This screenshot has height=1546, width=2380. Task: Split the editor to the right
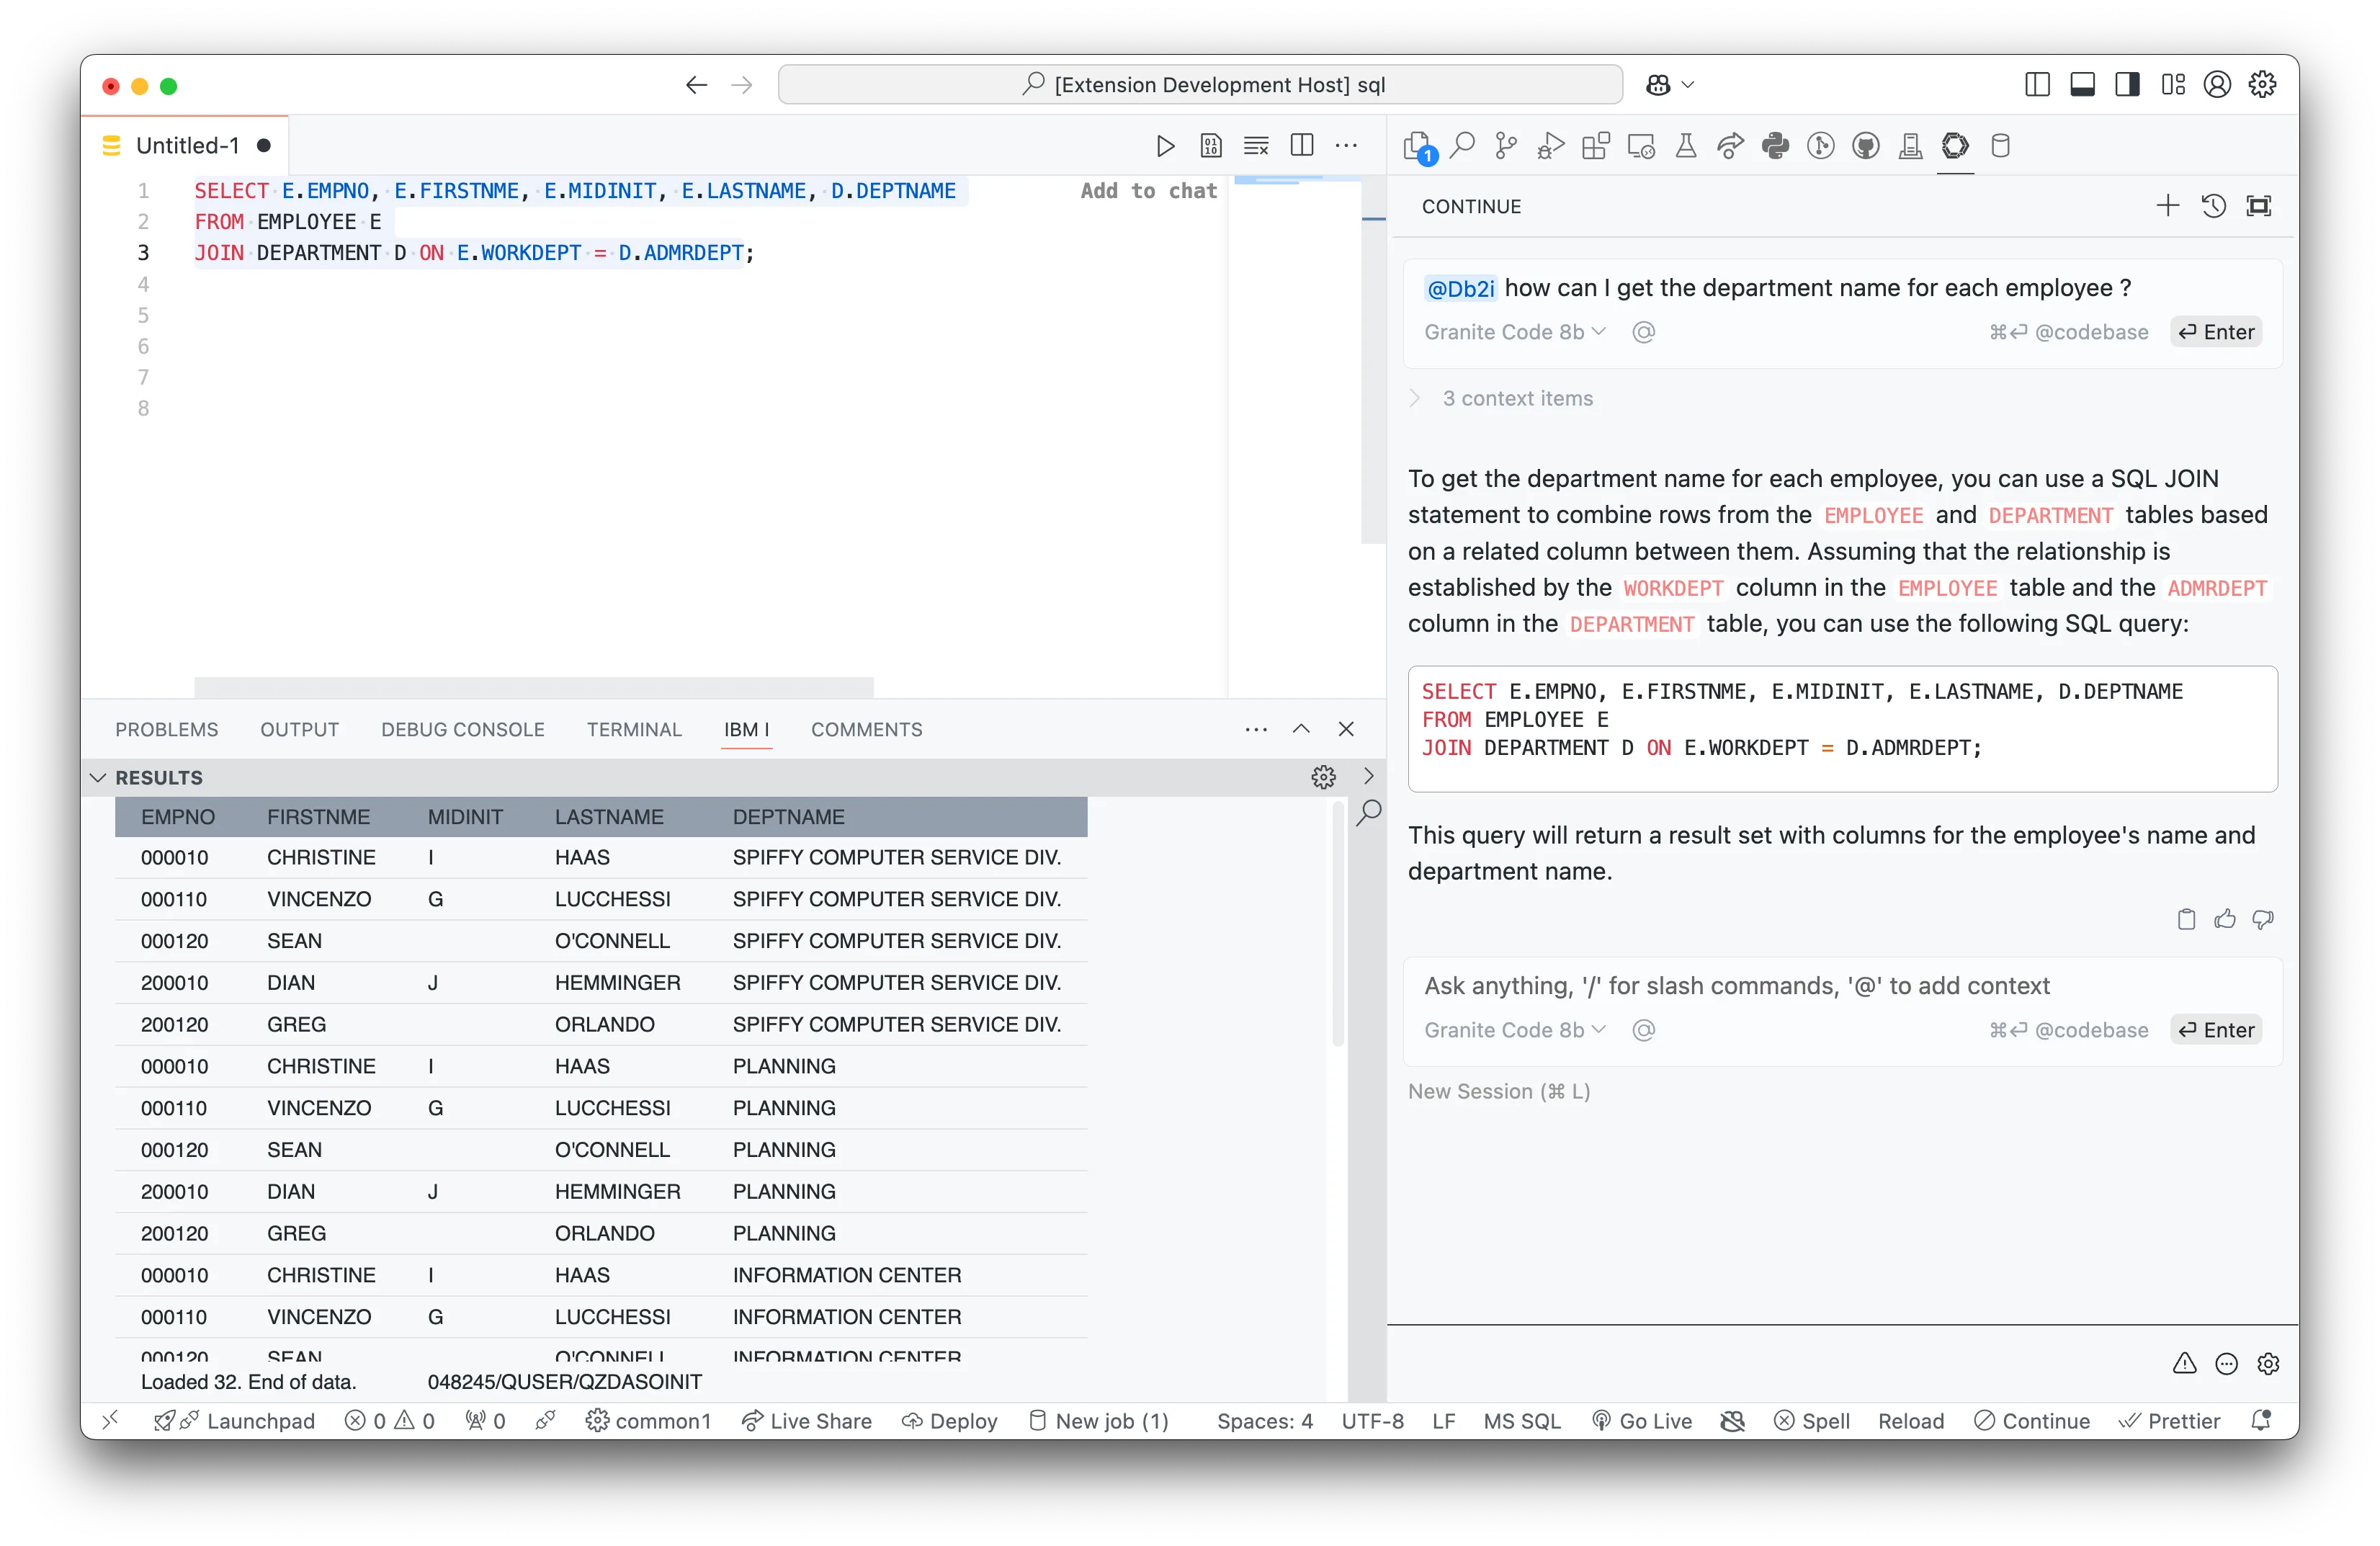1302,146
